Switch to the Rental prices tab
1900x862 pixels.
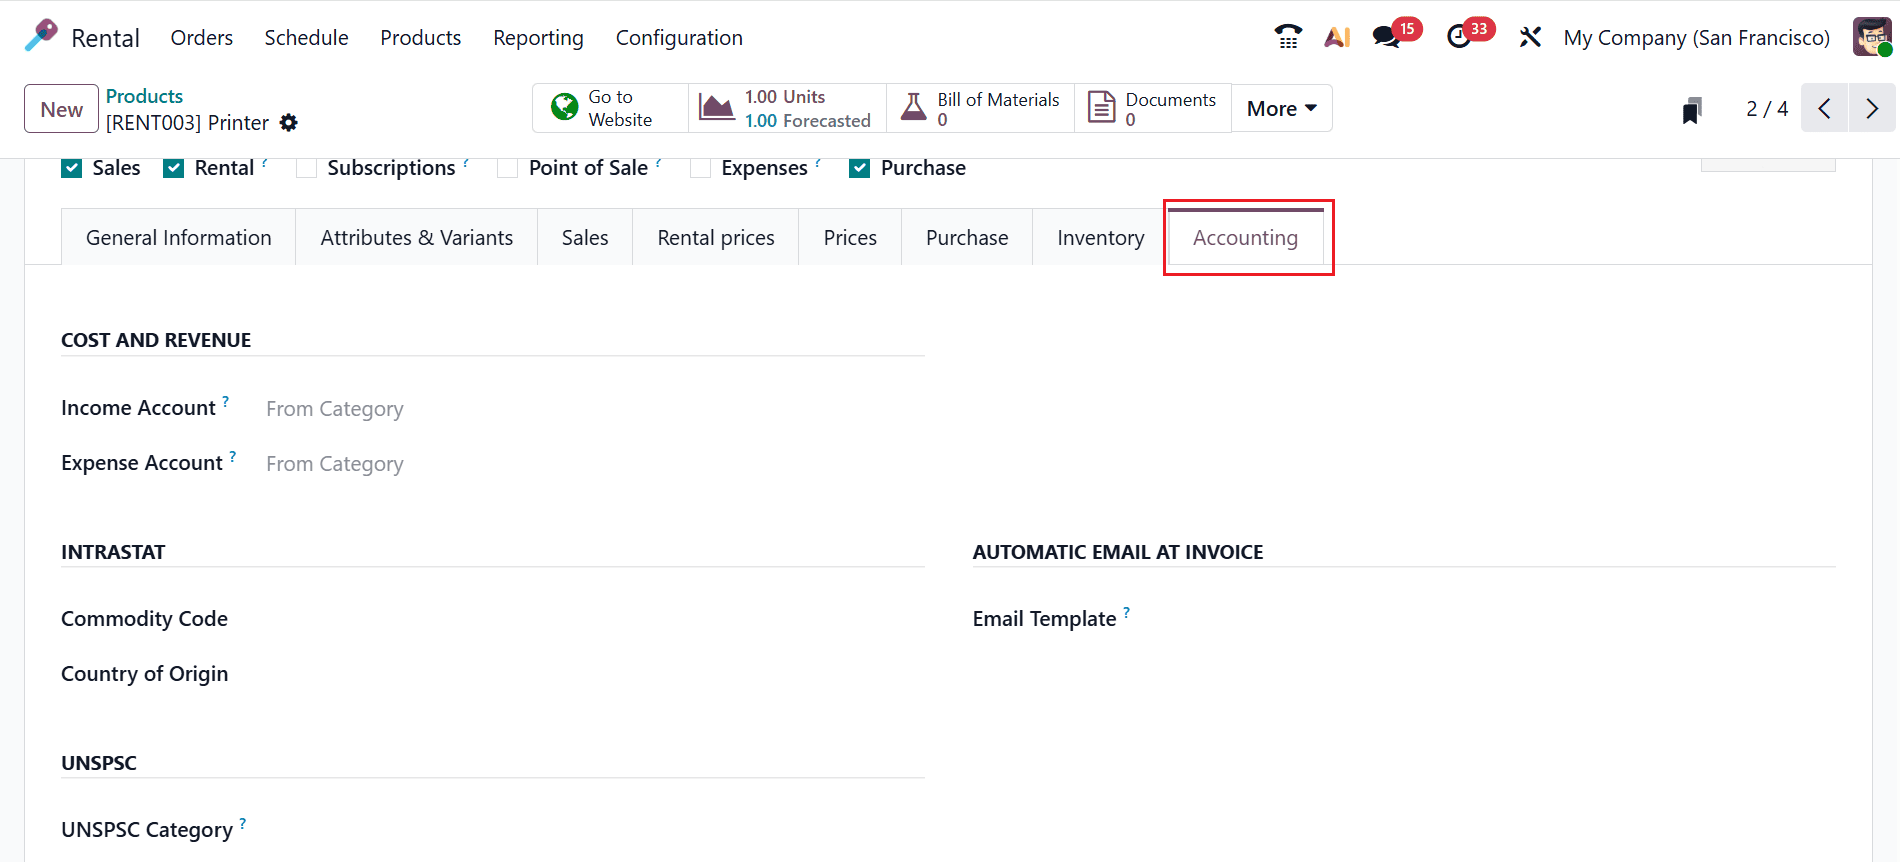pyautogui.click(x=716, y=237)
